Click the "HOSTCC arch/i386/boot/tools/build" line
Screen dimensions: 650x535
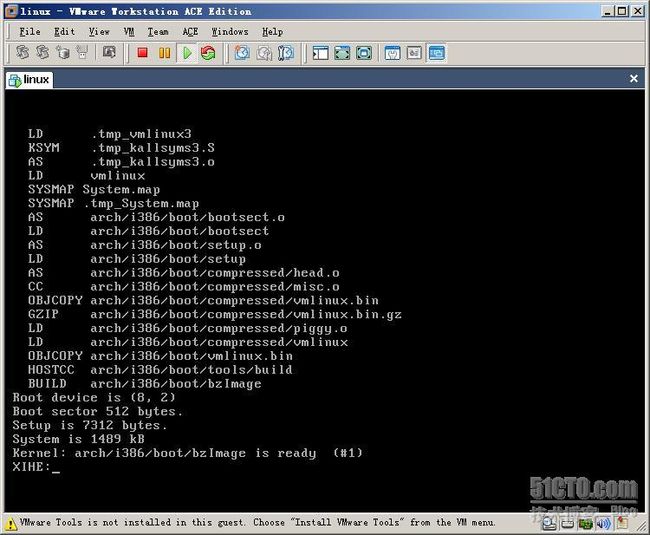click(160, 370)
